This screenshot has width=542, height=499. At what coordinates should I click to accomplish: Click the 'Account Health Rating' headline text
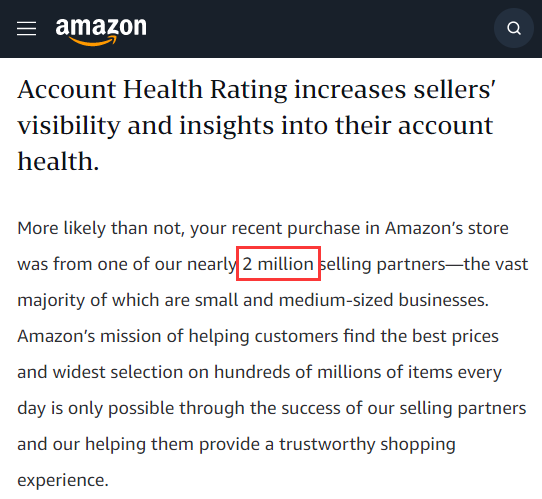(152, 90)
